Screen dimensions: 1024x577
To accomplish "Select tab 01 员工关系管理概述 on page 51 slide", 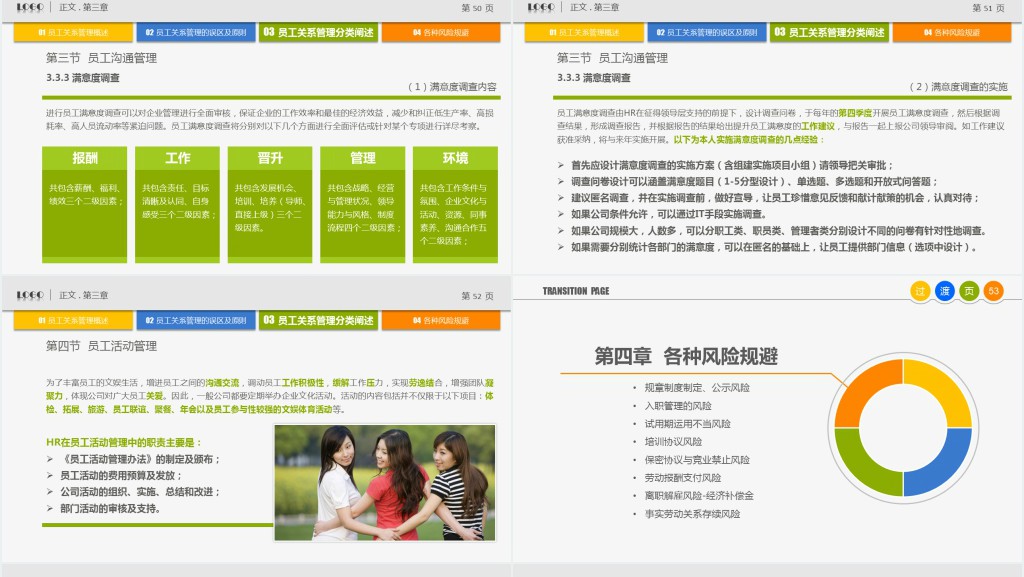I will tap(583, 32).
